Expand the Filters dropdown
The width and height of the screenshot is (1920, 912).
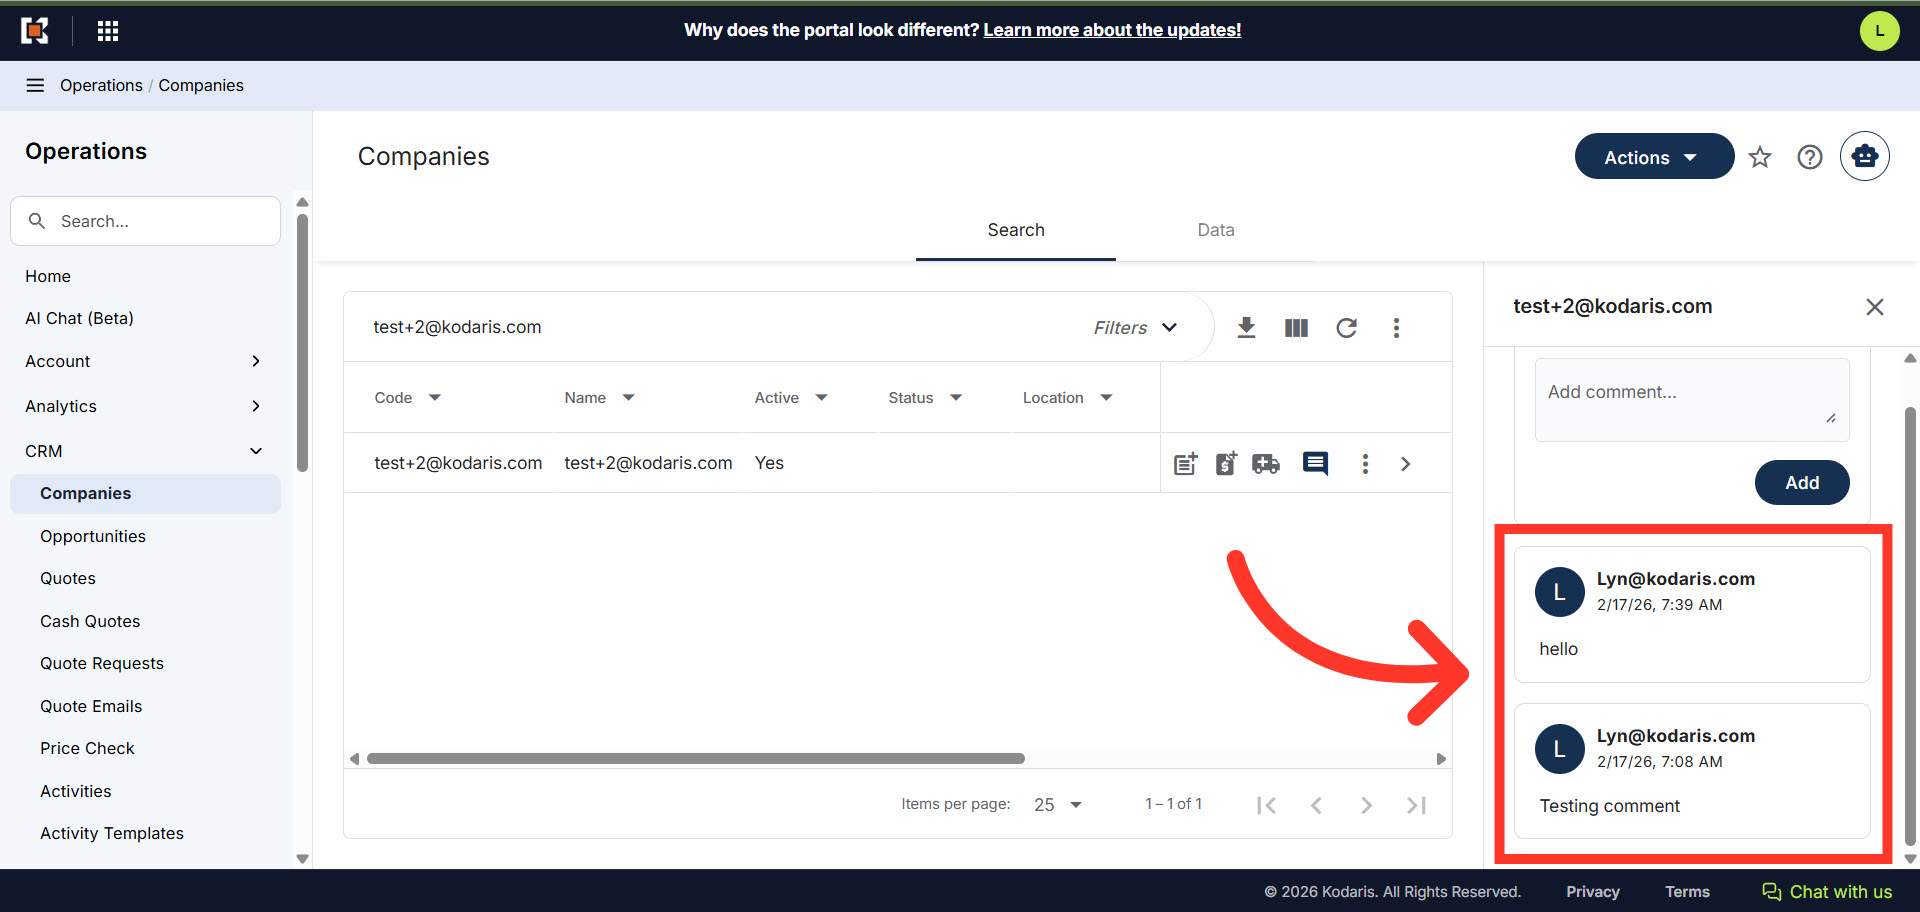(1136, 327)
